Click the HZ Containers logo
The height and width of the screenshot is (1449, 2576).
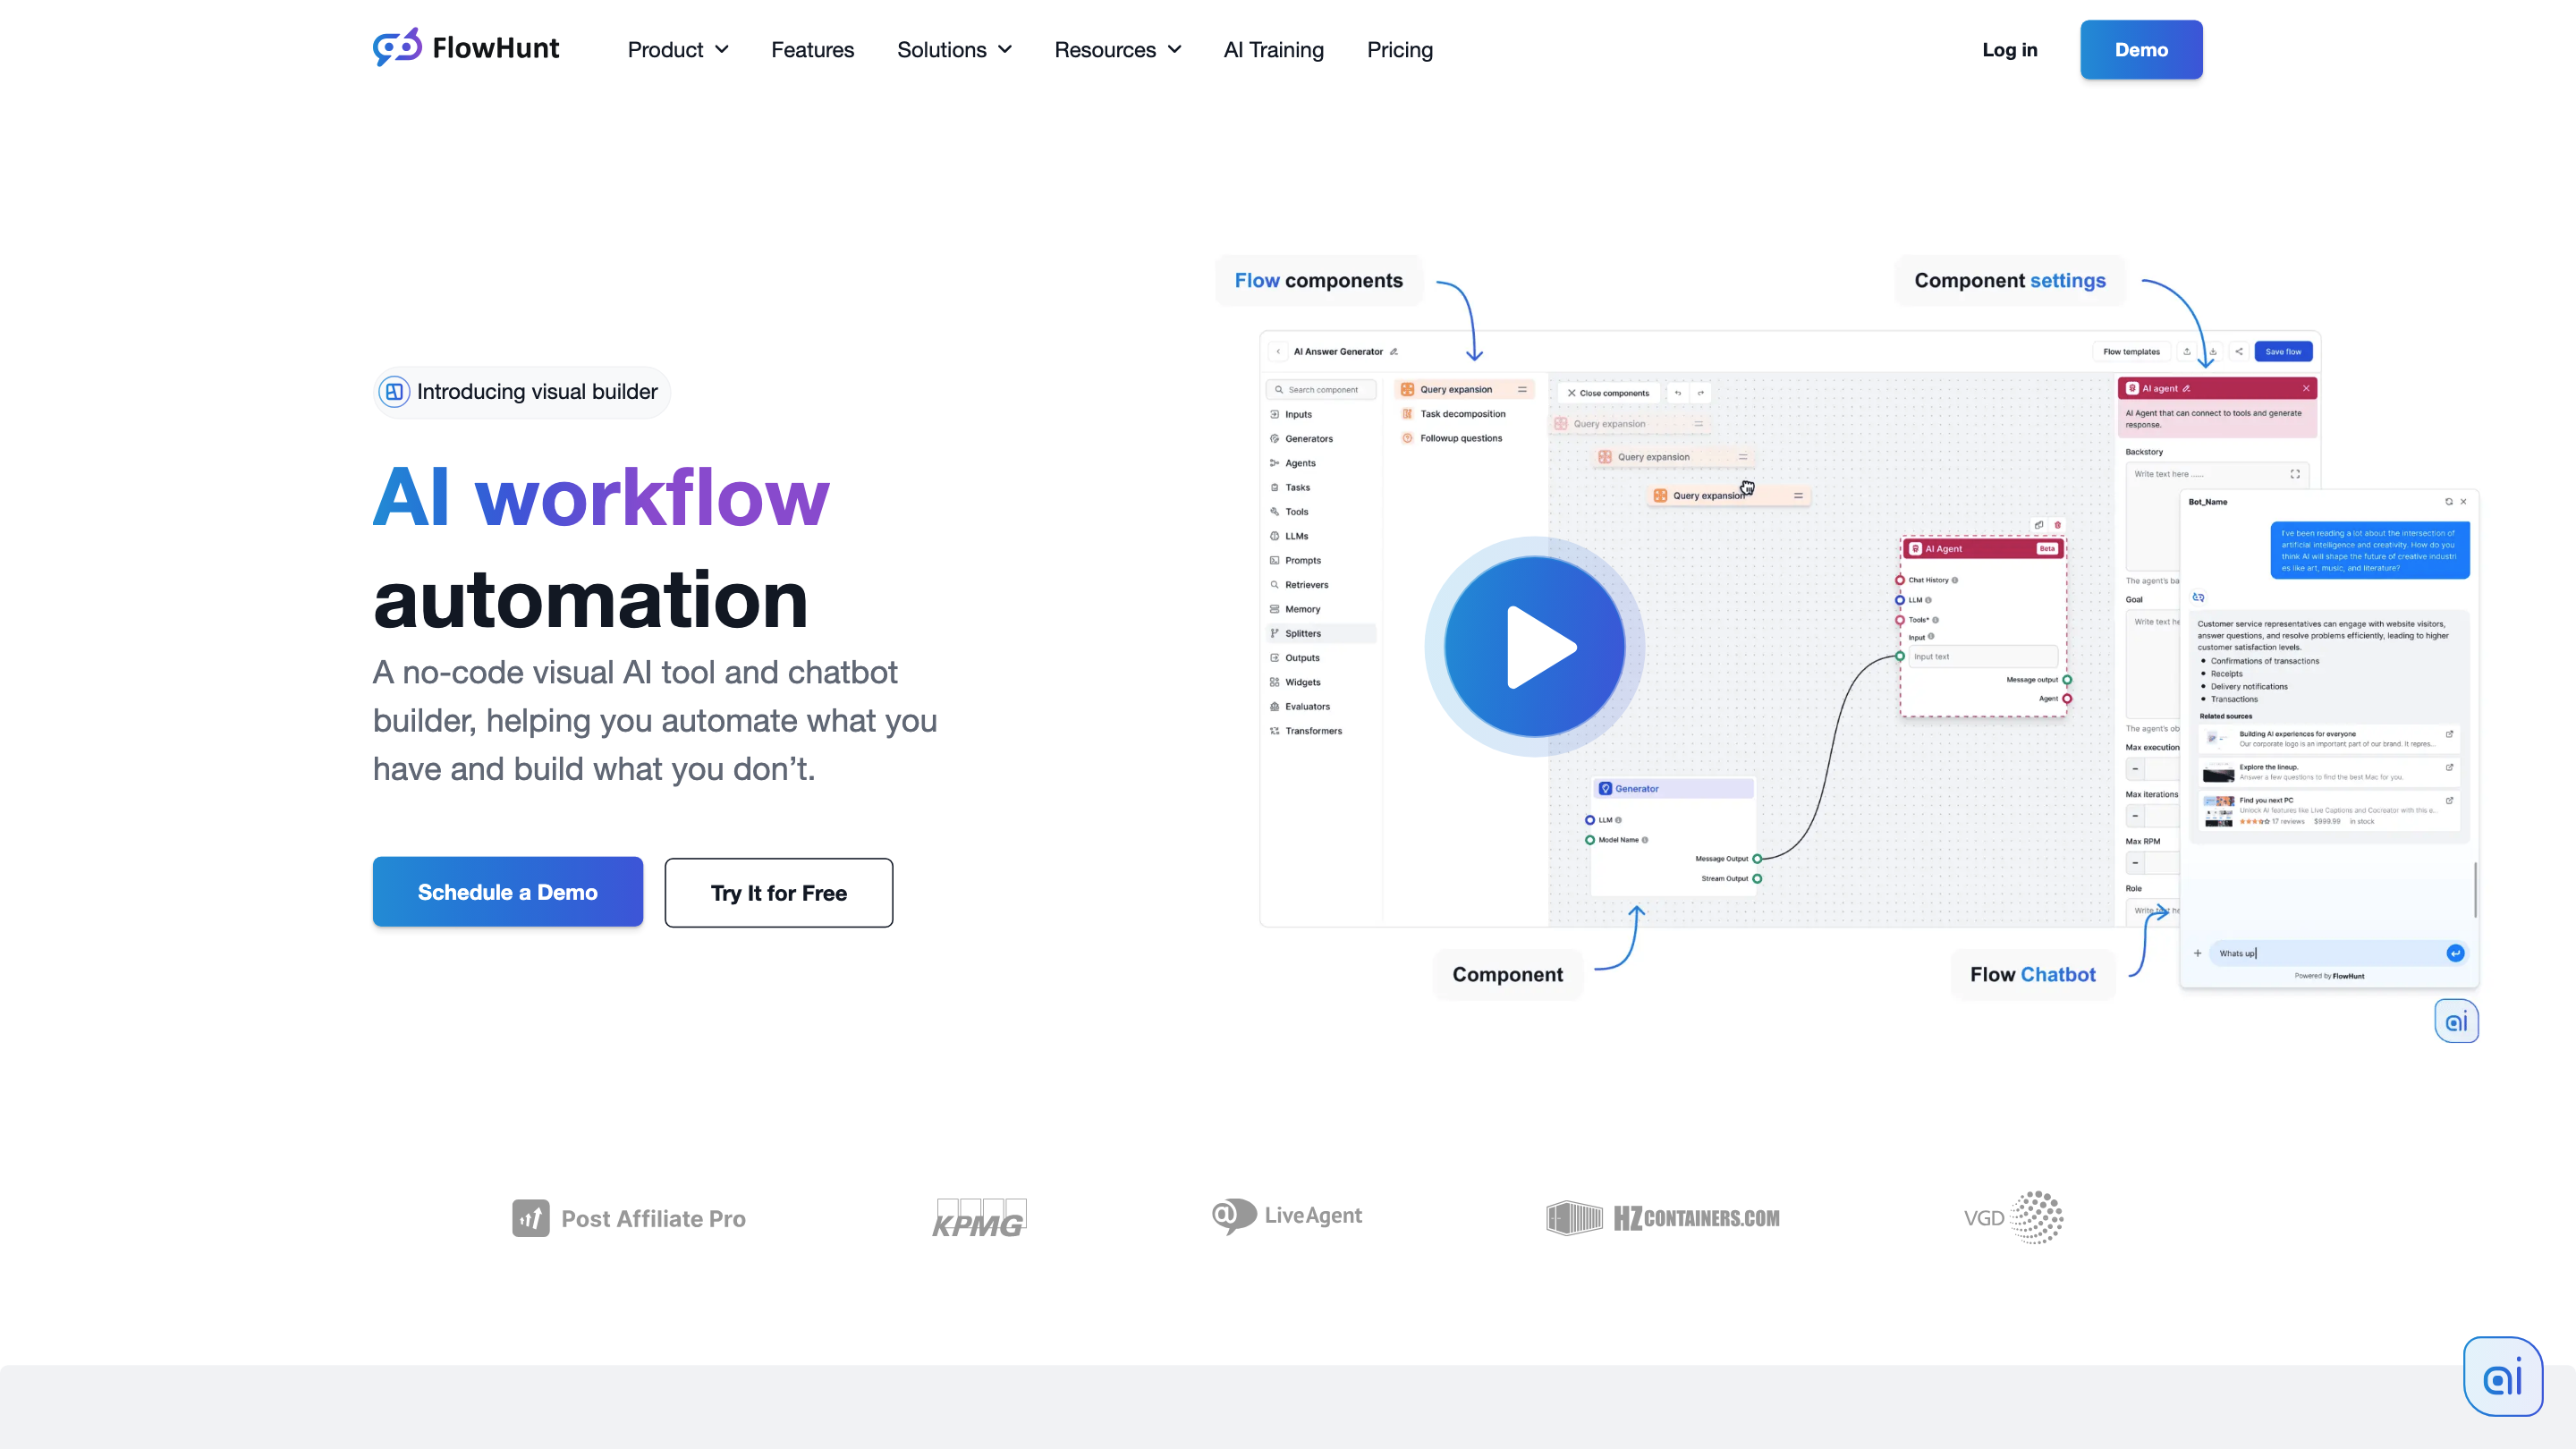(1662, 1218)
